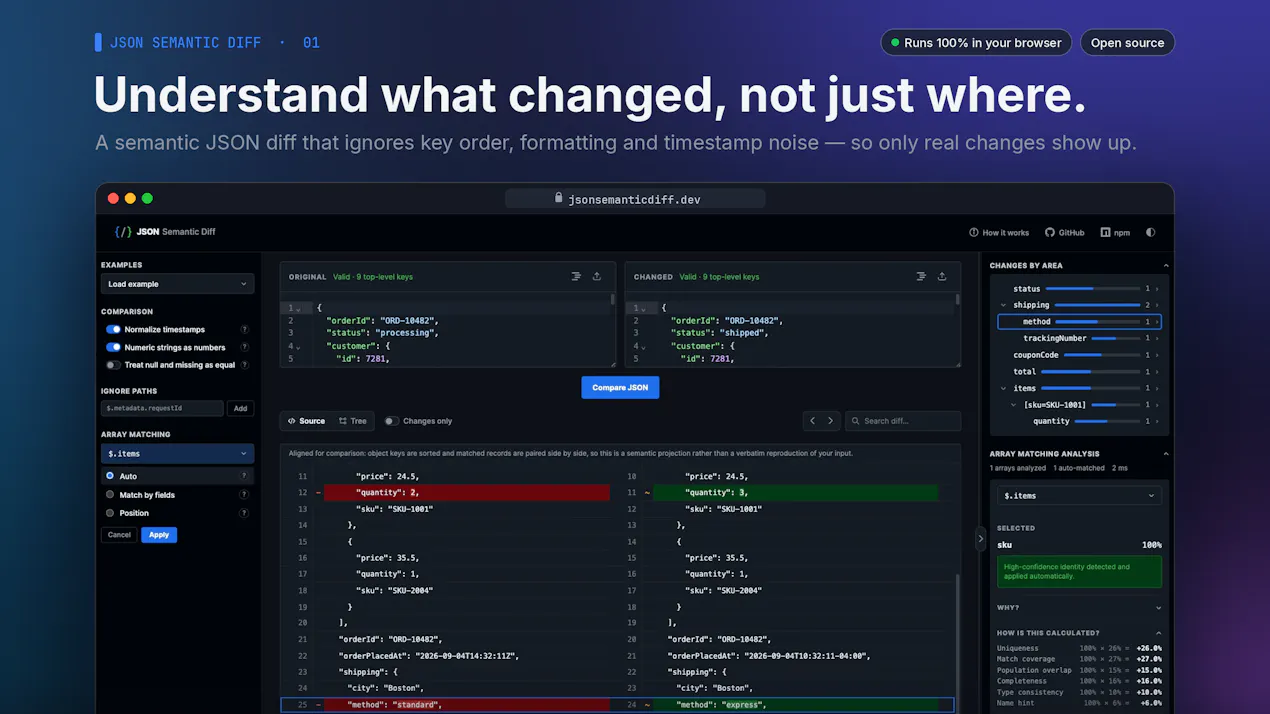Select the Match by fields radio
This screenshot has height=714, width=1270.
tap(110, 494)
